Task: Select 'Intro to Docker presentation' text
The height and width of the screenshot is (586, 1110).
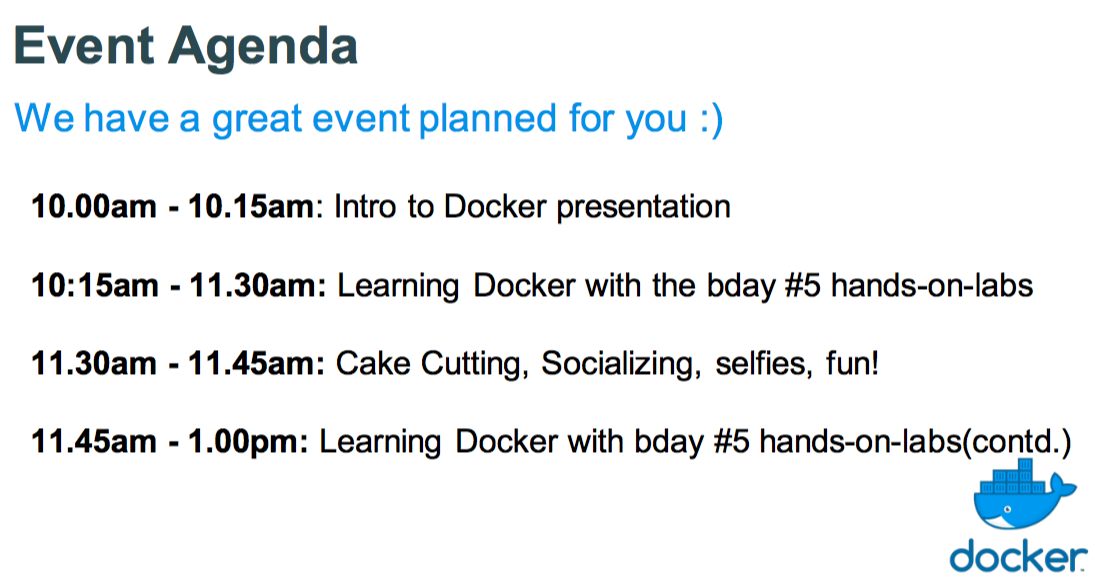Action: click(x=532, y=208)
